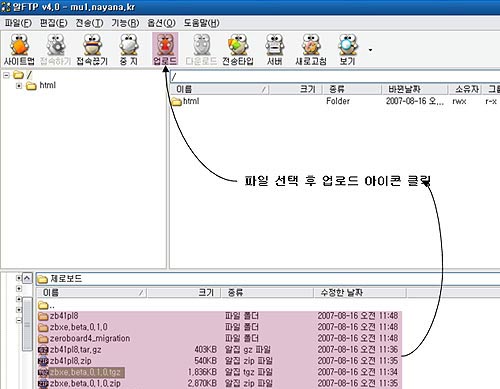The image size is (500, 389).
Task: Click the local tree vertical scrollbar thumb
Action: click(27, 324)
